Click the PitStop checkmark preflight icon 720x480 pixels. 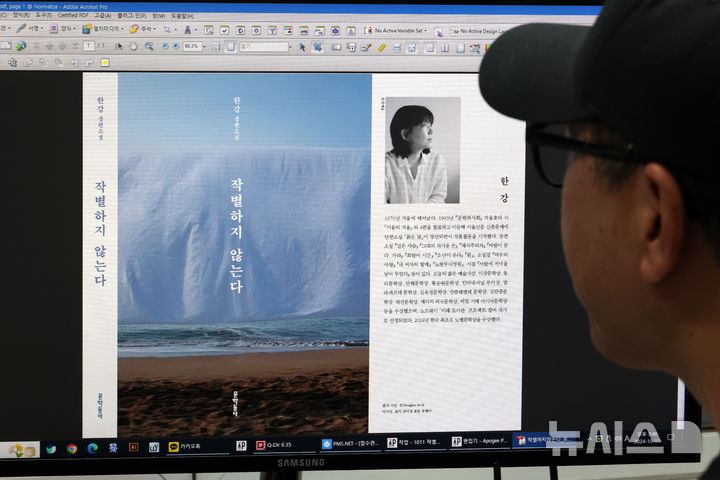click(x=225, y=30)
